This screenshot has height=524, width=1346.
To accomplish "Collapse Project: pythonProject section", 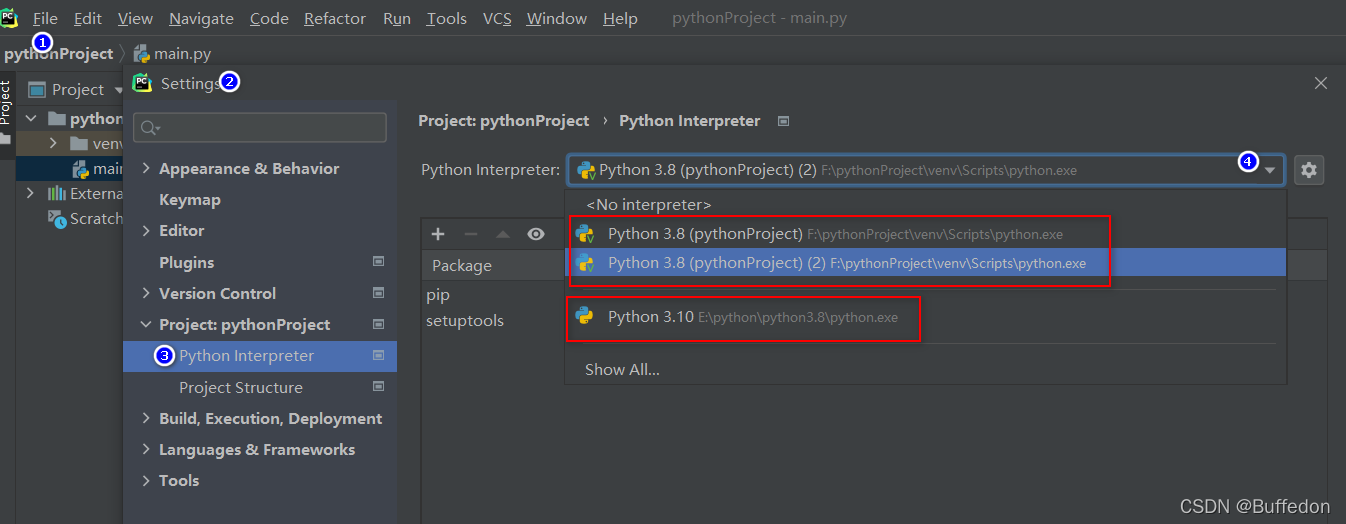I will pyautogui.click(x=146, y=324).
